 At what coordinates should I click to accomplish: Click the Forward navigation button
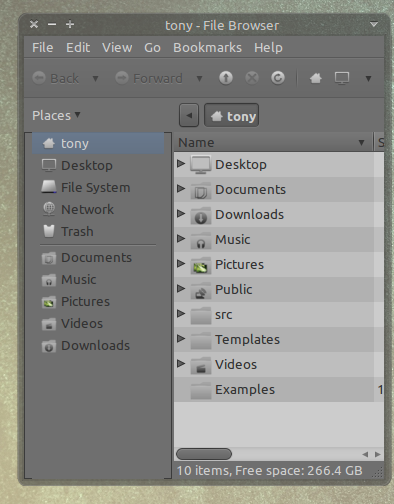click(149, 78)
